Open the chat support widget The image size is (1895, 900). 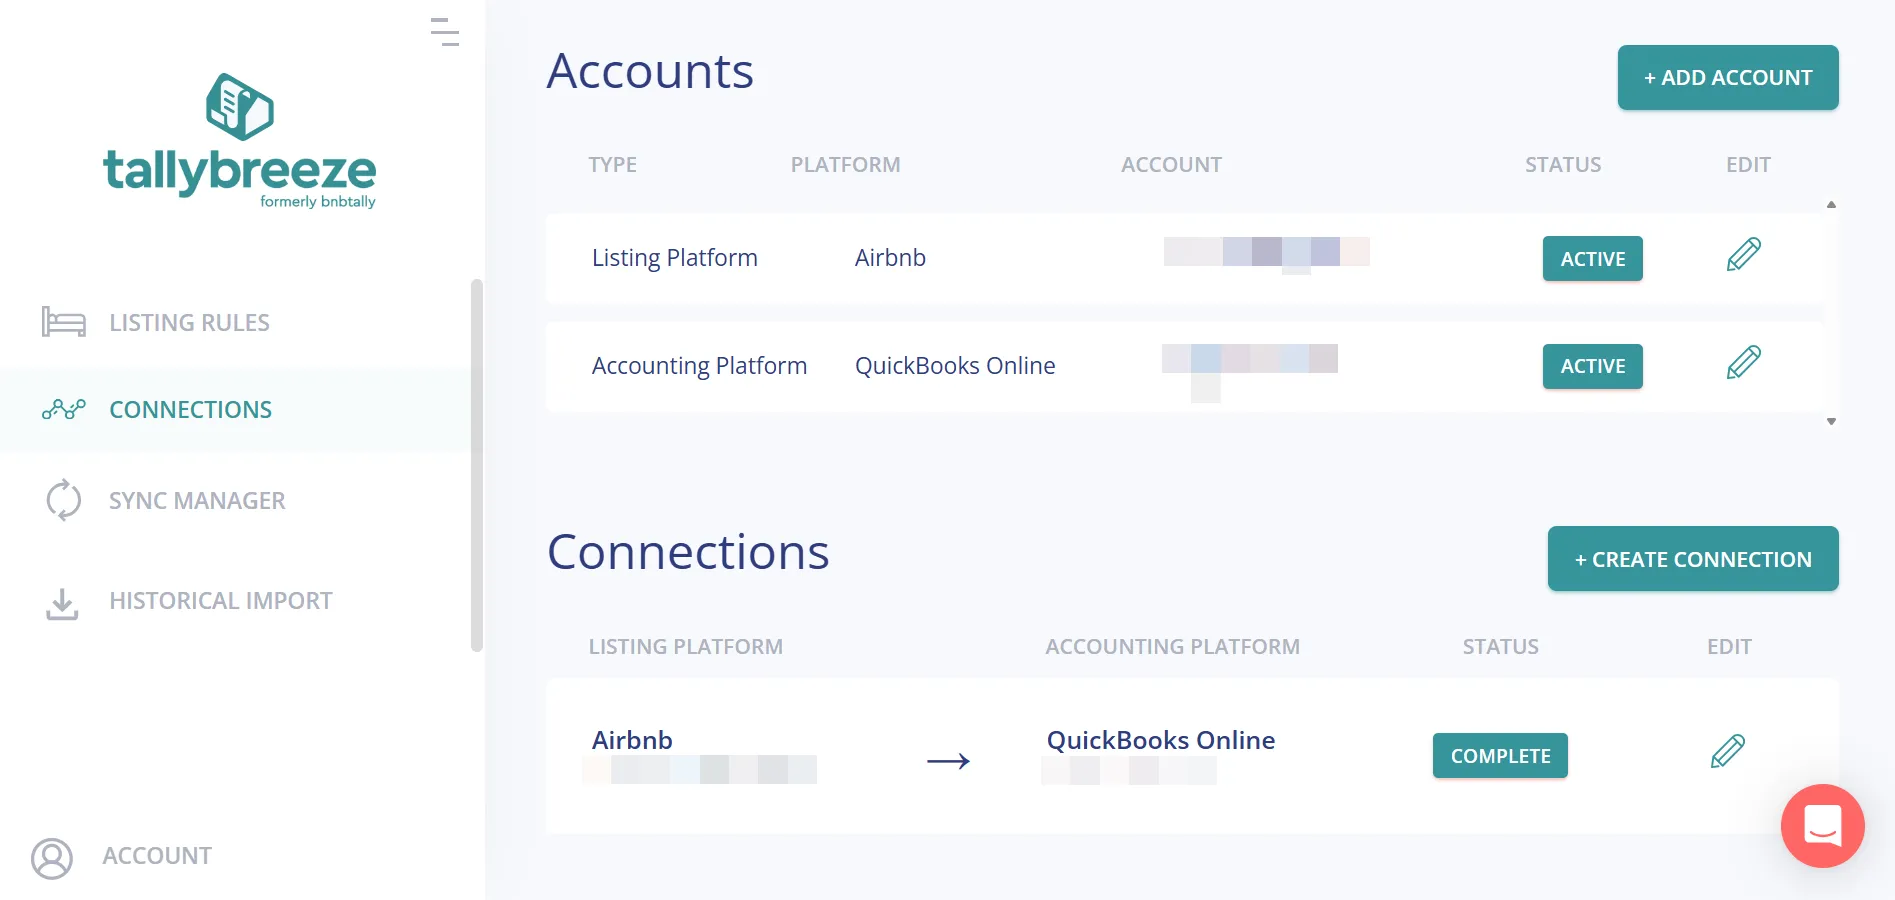click(1822, 826)
